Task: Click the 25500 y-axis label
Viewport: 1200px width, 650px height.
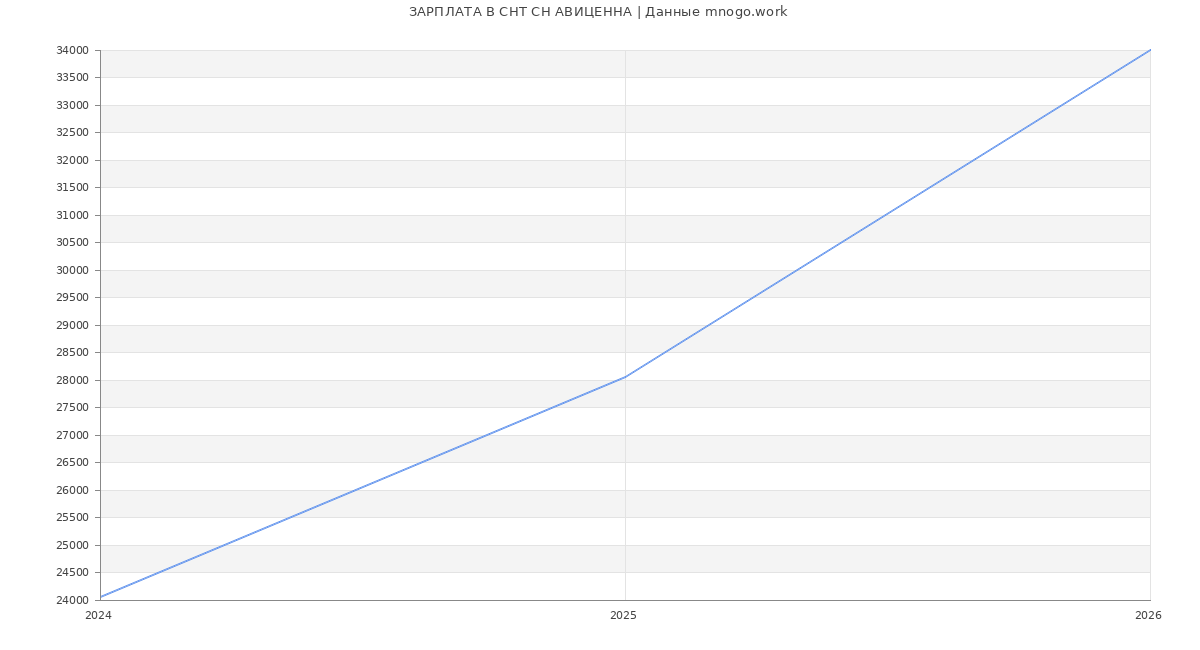Action: [x=72, y=518]
